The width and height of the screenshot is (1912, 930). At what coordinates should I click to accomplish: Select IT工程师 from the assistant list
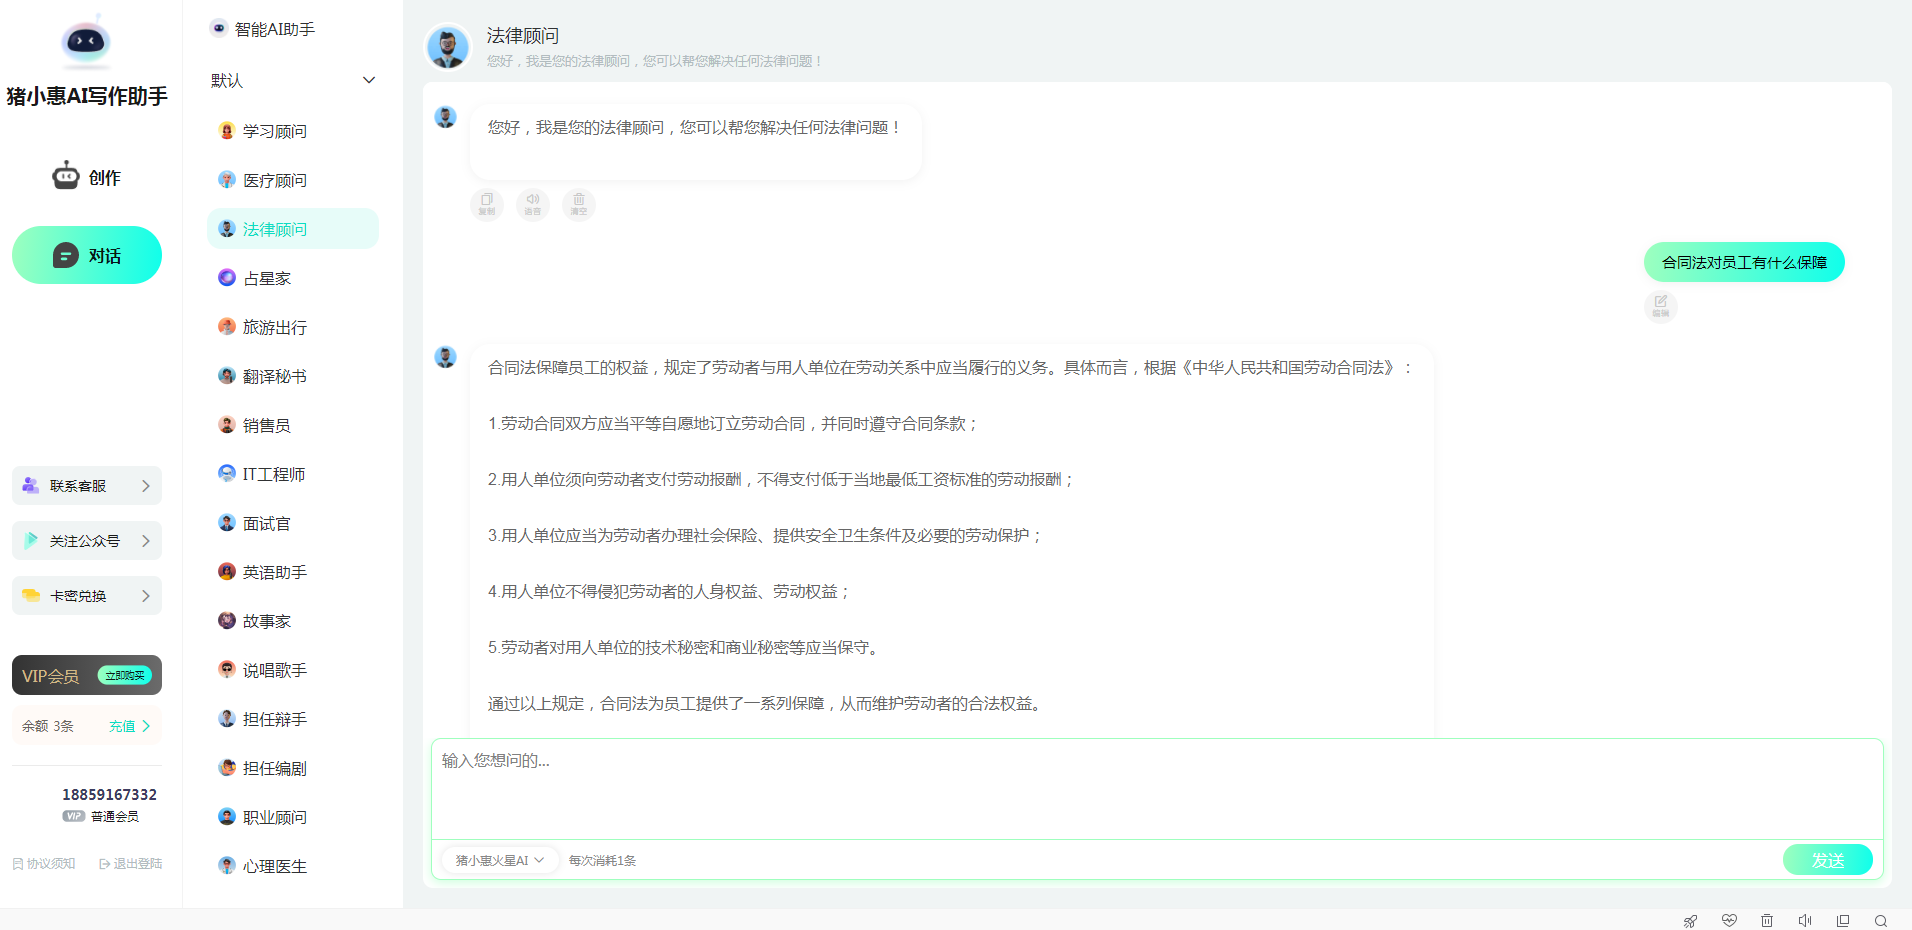click(x=273, y=474)
